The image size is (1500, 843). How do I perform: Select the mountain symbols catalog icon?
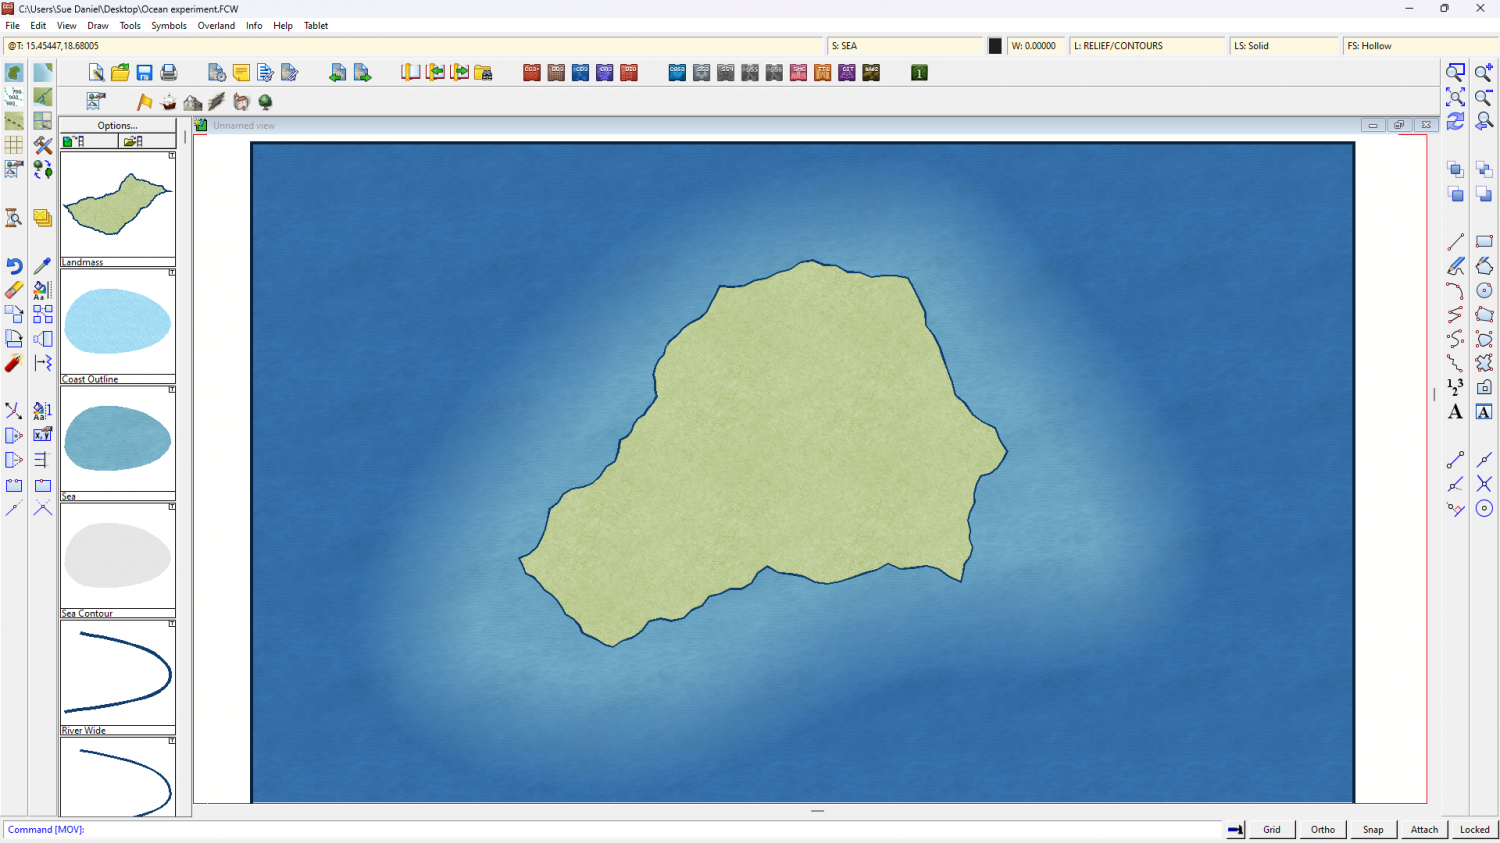point(192,102)
